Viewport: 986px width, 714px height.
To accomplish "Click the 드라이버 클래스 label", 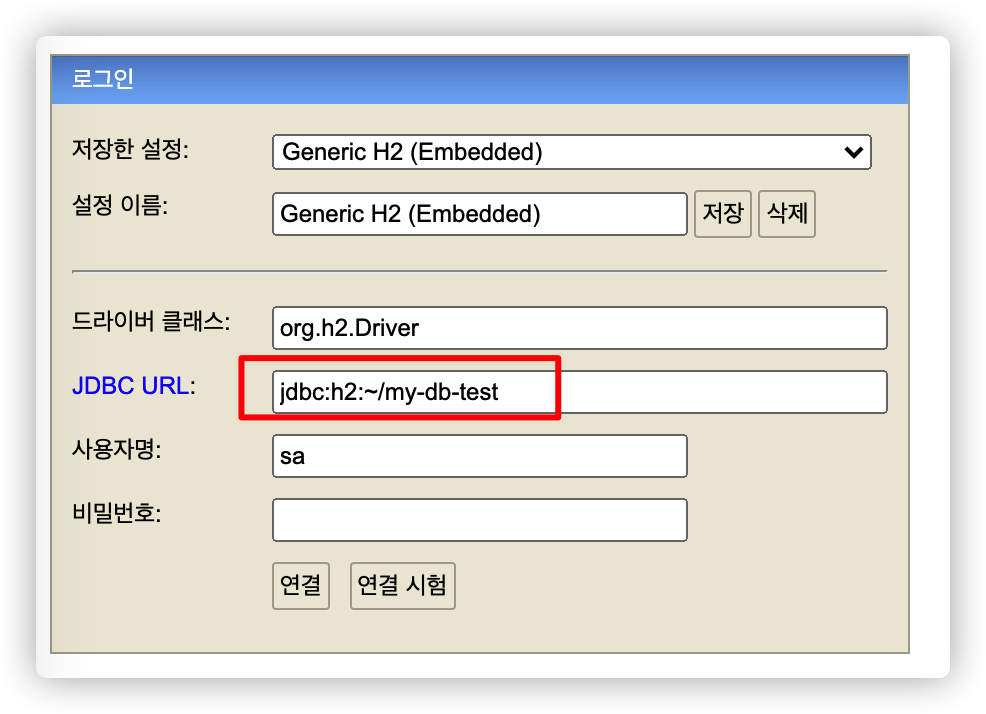I will click(151, 321).
